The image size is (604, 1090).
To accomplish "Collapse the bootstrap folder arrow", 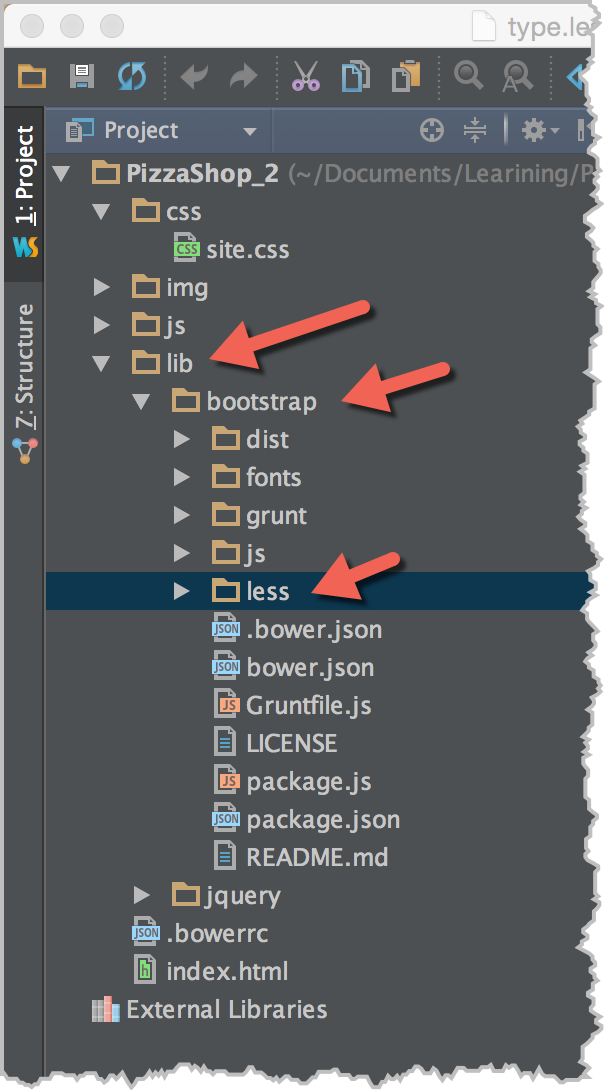I will (142, 401).
